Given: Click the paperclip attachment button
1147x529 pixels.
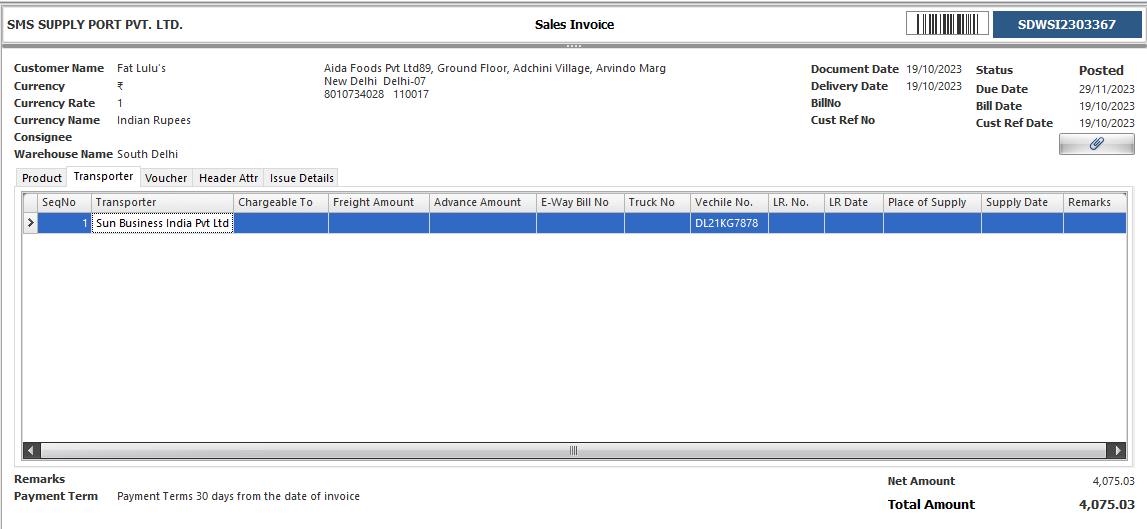Looking at the screenshot, I should click(x=1096, y=144).
